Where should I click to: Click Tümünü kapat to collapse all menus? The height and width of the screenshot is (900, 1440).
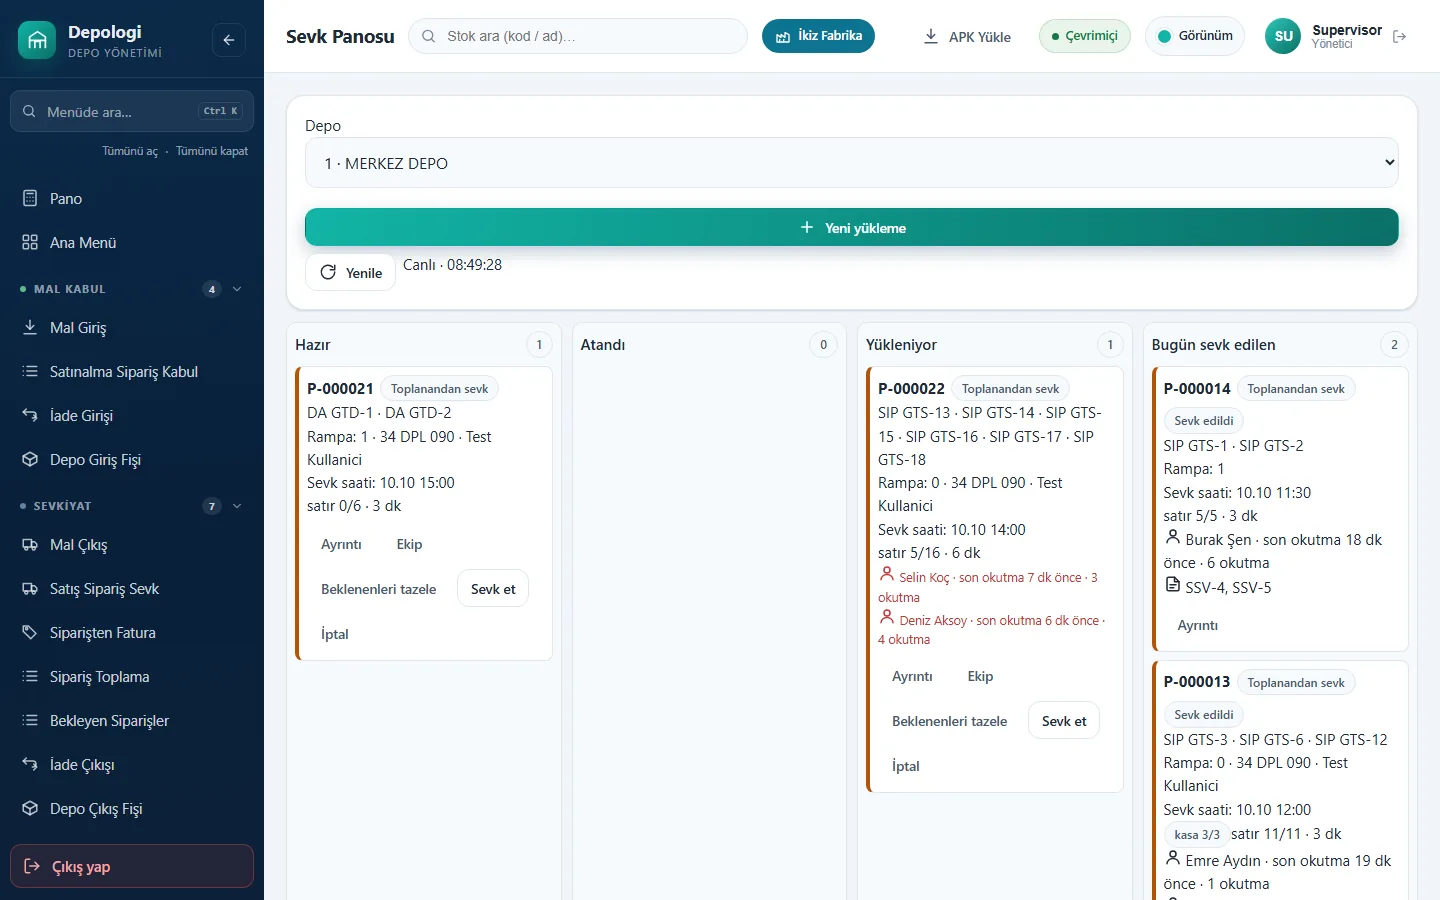point(212,151)
